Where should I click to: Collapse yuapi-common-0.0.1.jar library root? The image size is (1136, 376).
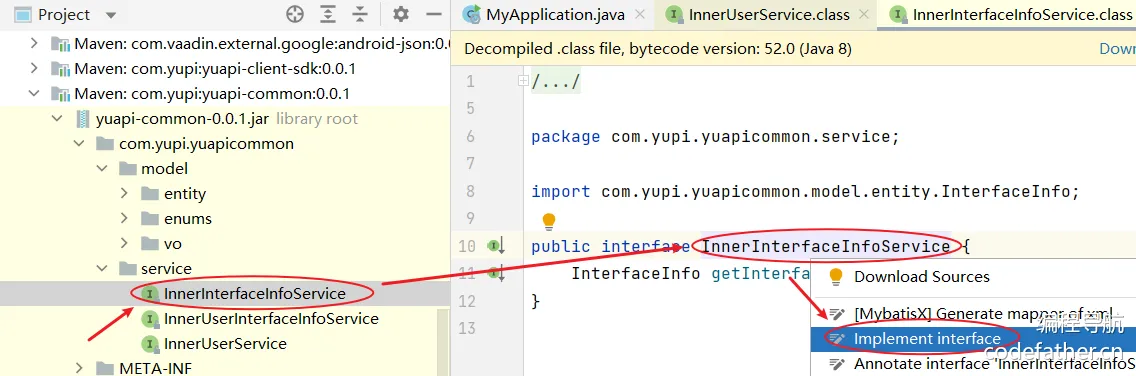(57, 119)
